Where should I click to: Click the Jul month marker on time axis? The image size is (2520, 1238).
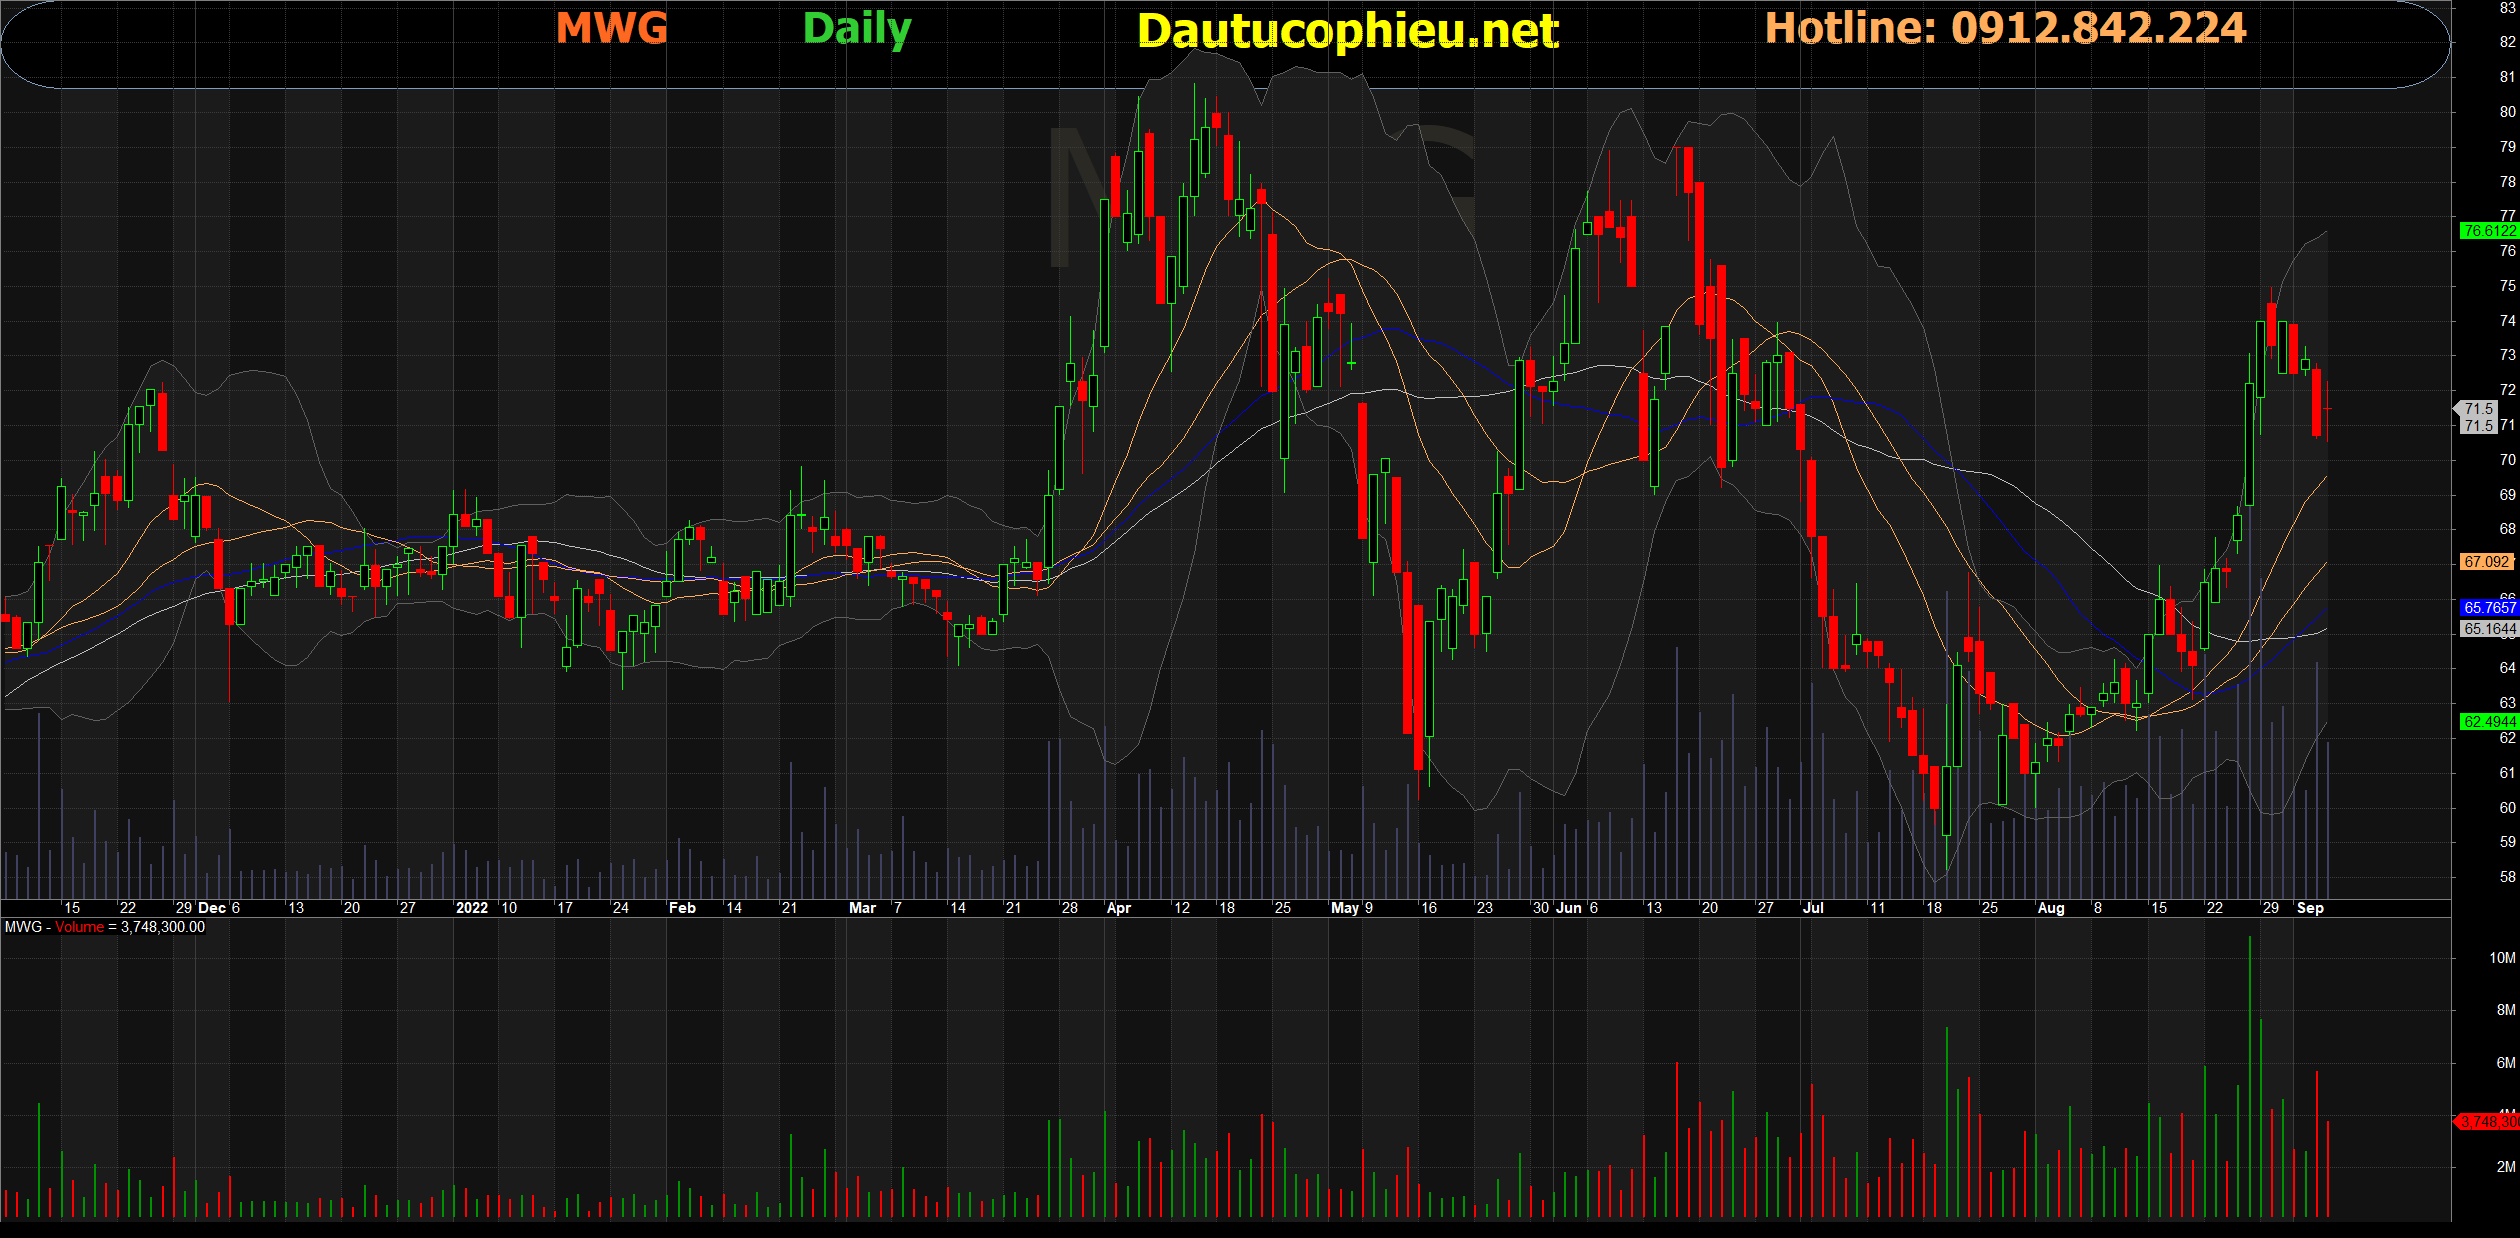click(1812, 908)
